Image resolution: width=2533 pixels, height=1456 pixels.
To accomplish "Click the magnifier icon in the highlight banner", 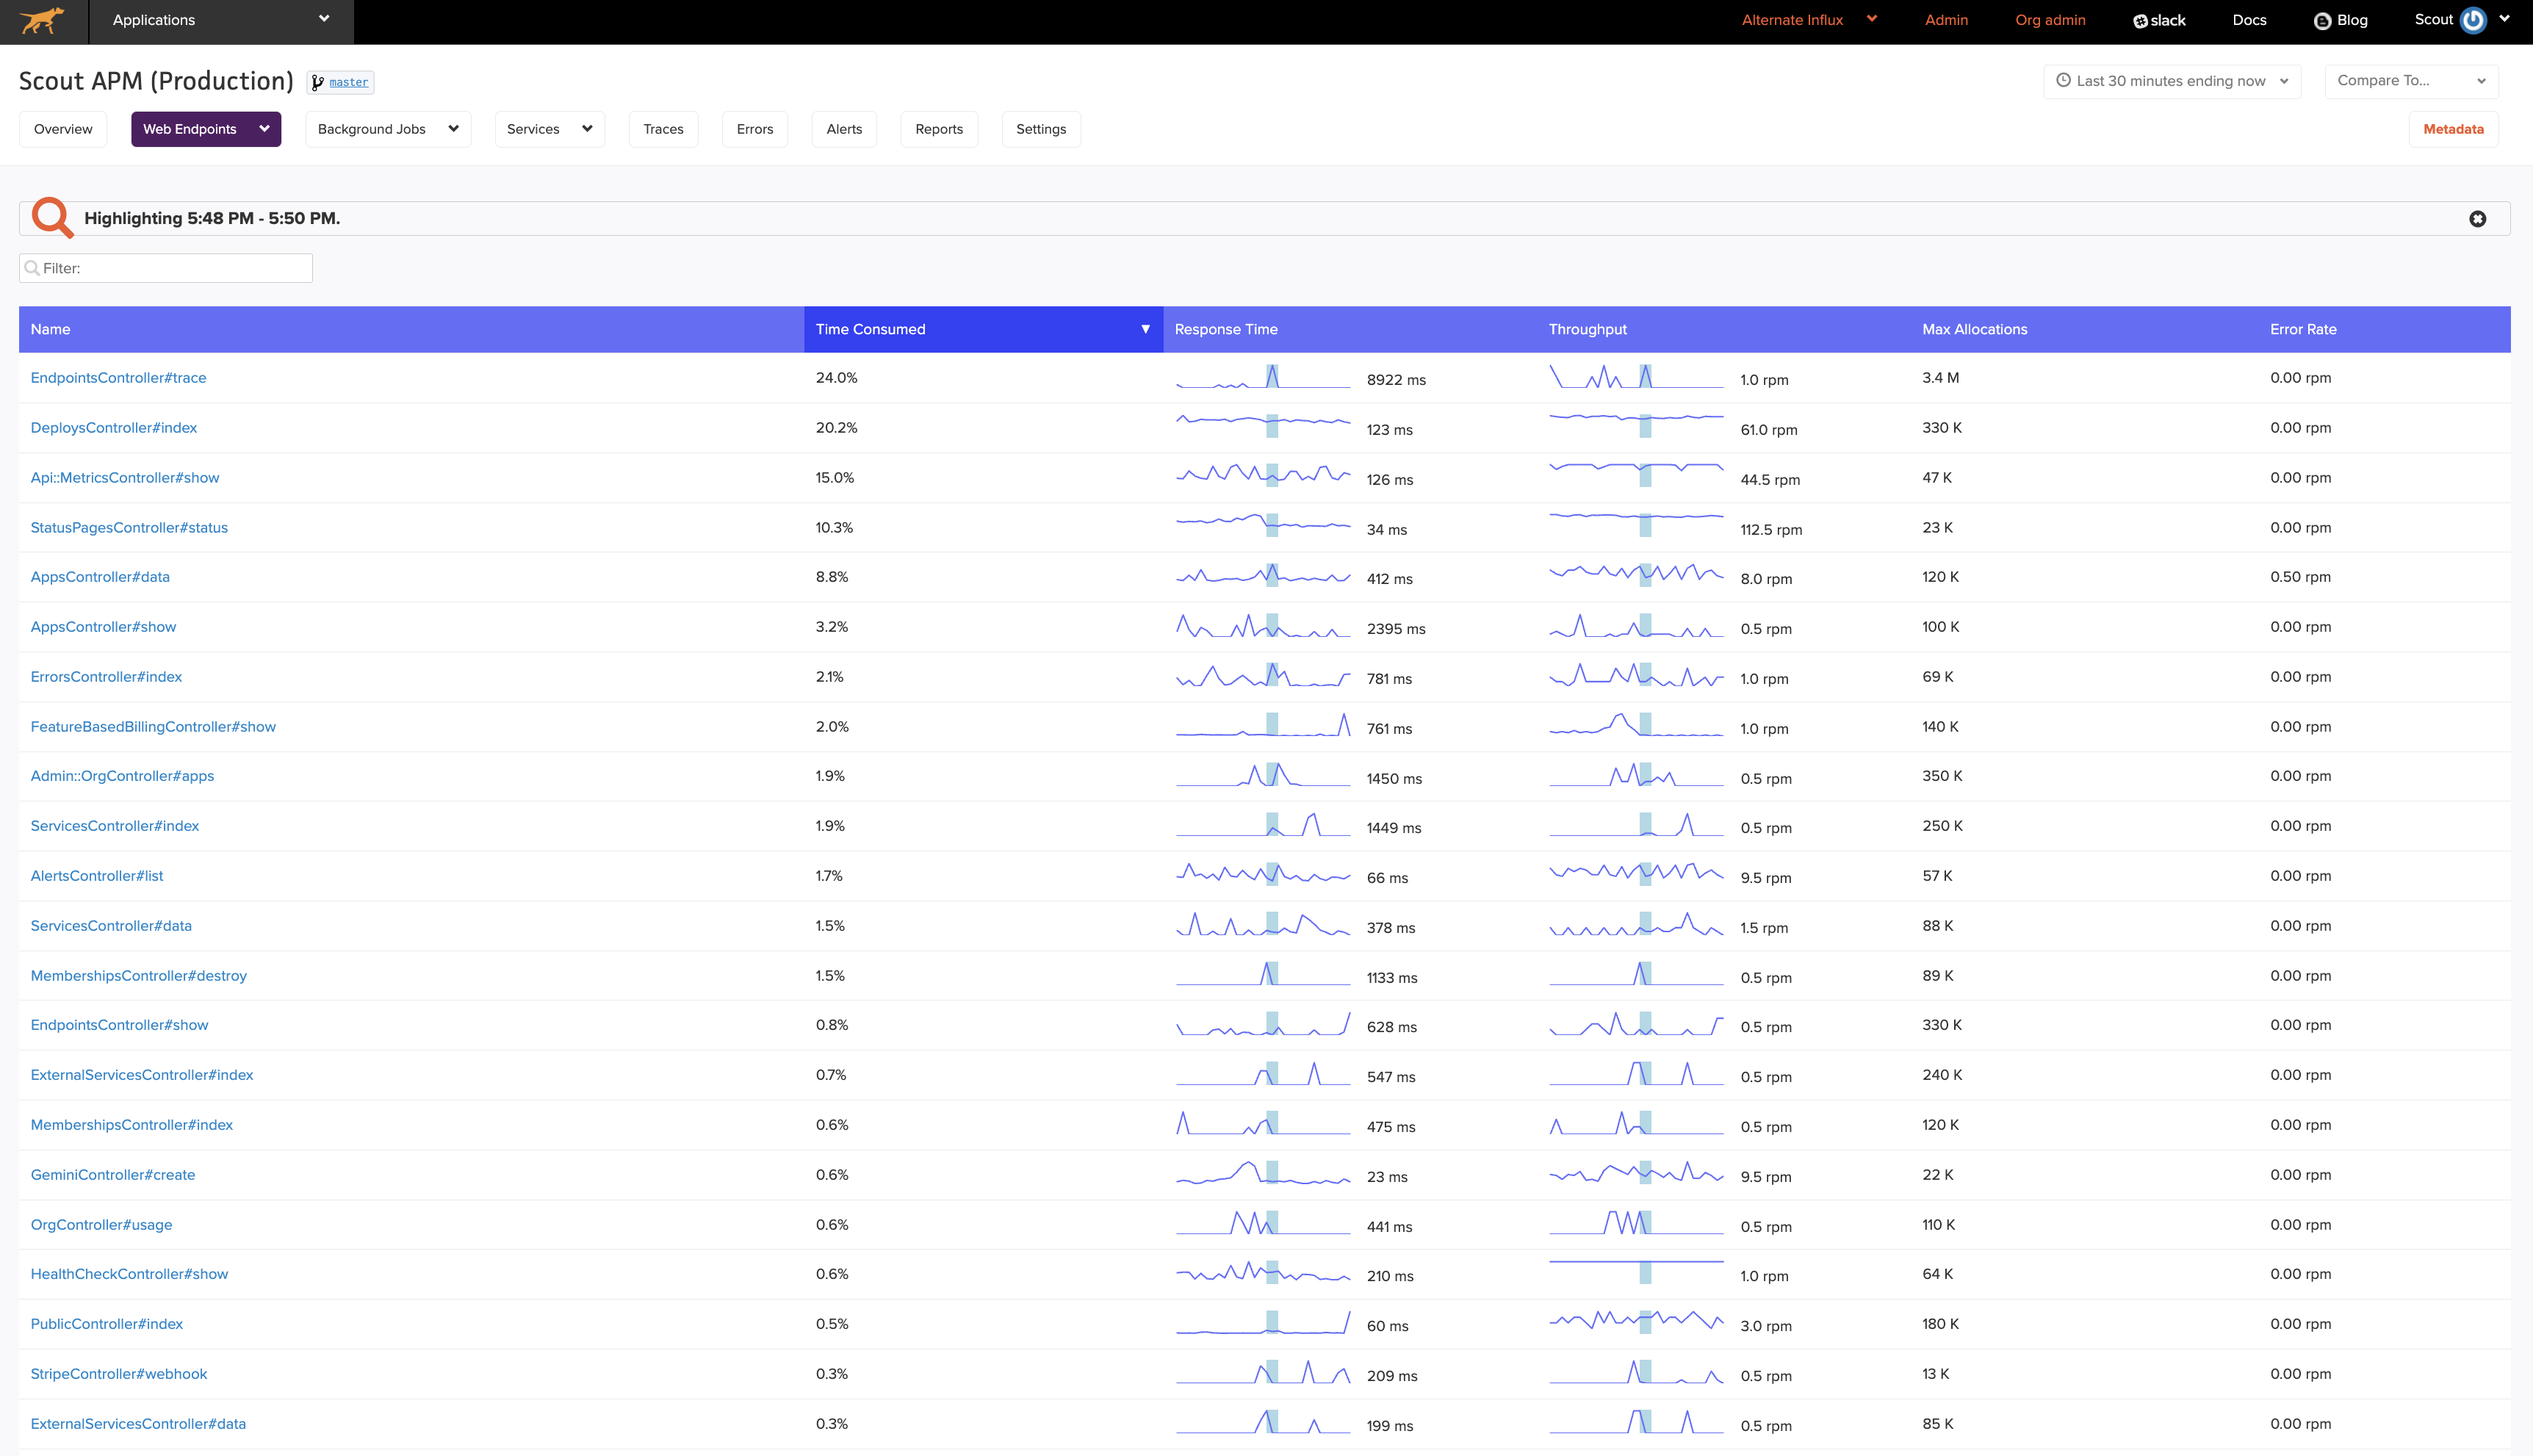I will 52,217.
